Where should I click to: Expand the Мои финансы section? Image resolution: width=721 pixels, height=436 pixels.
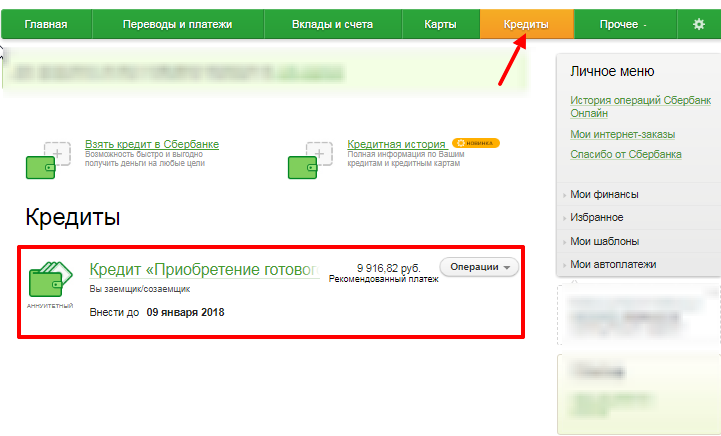(x=604, y=195)
